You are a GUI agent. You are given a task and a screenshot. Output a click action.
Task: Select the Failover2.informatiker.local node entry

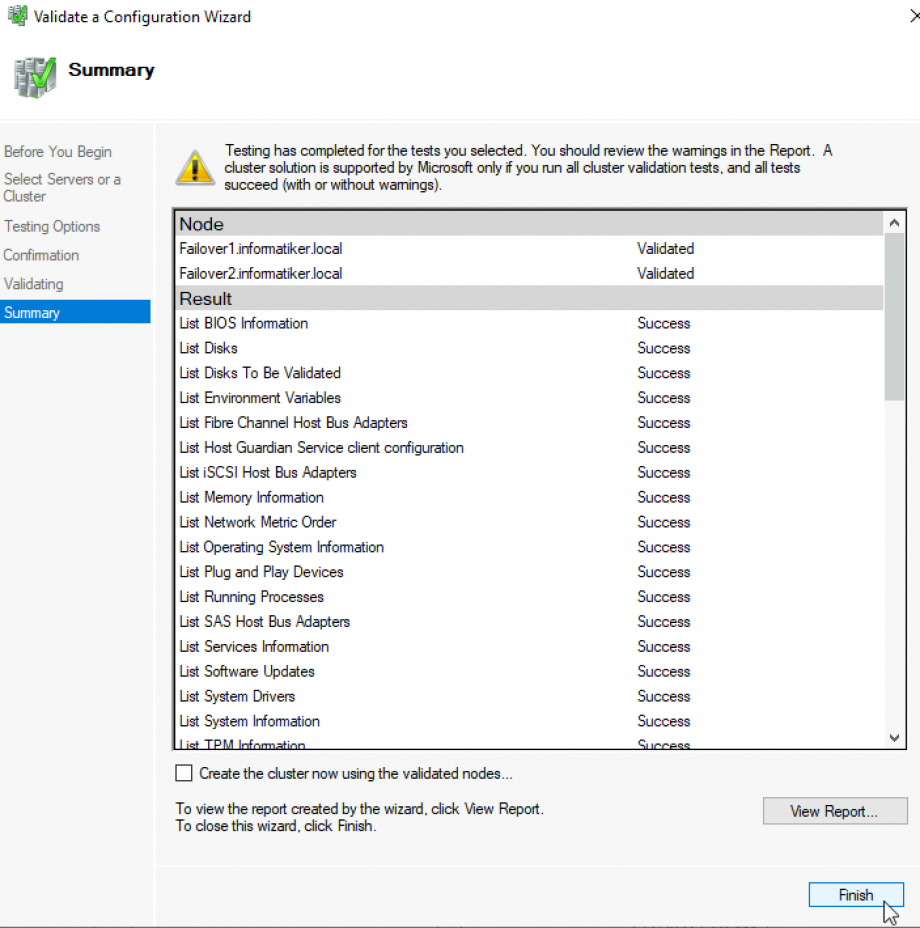click(x=262, y=273)
